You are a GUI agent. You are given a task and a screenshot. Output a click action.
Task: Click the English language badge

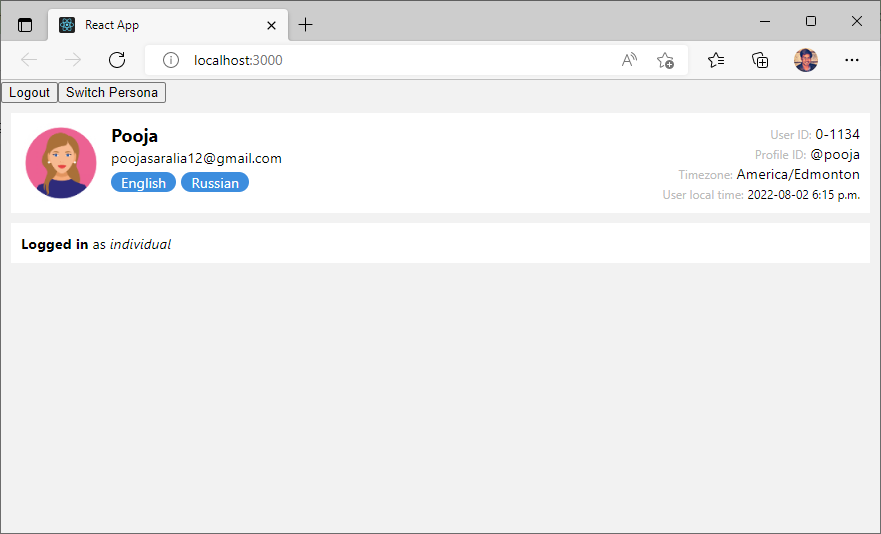coord(143,183)
